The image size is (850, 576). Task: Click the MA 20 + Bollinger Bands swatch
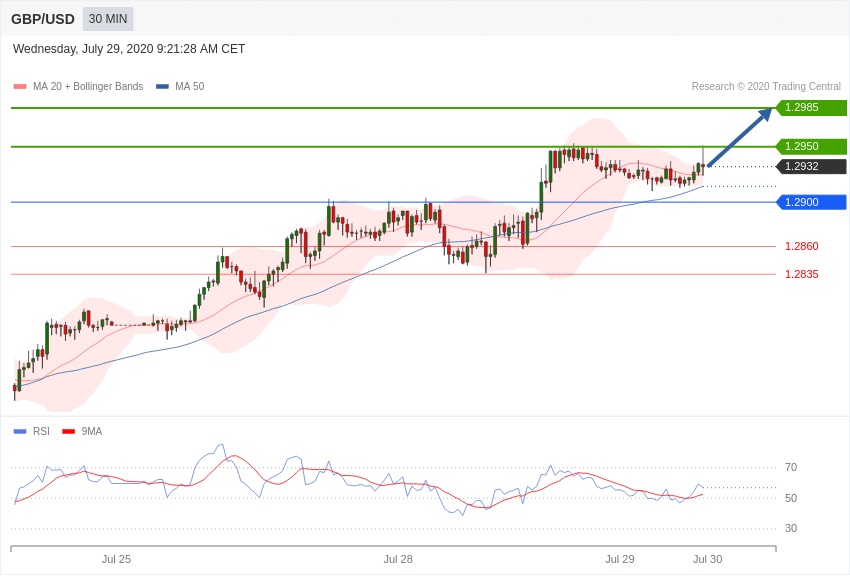point(20,87)
